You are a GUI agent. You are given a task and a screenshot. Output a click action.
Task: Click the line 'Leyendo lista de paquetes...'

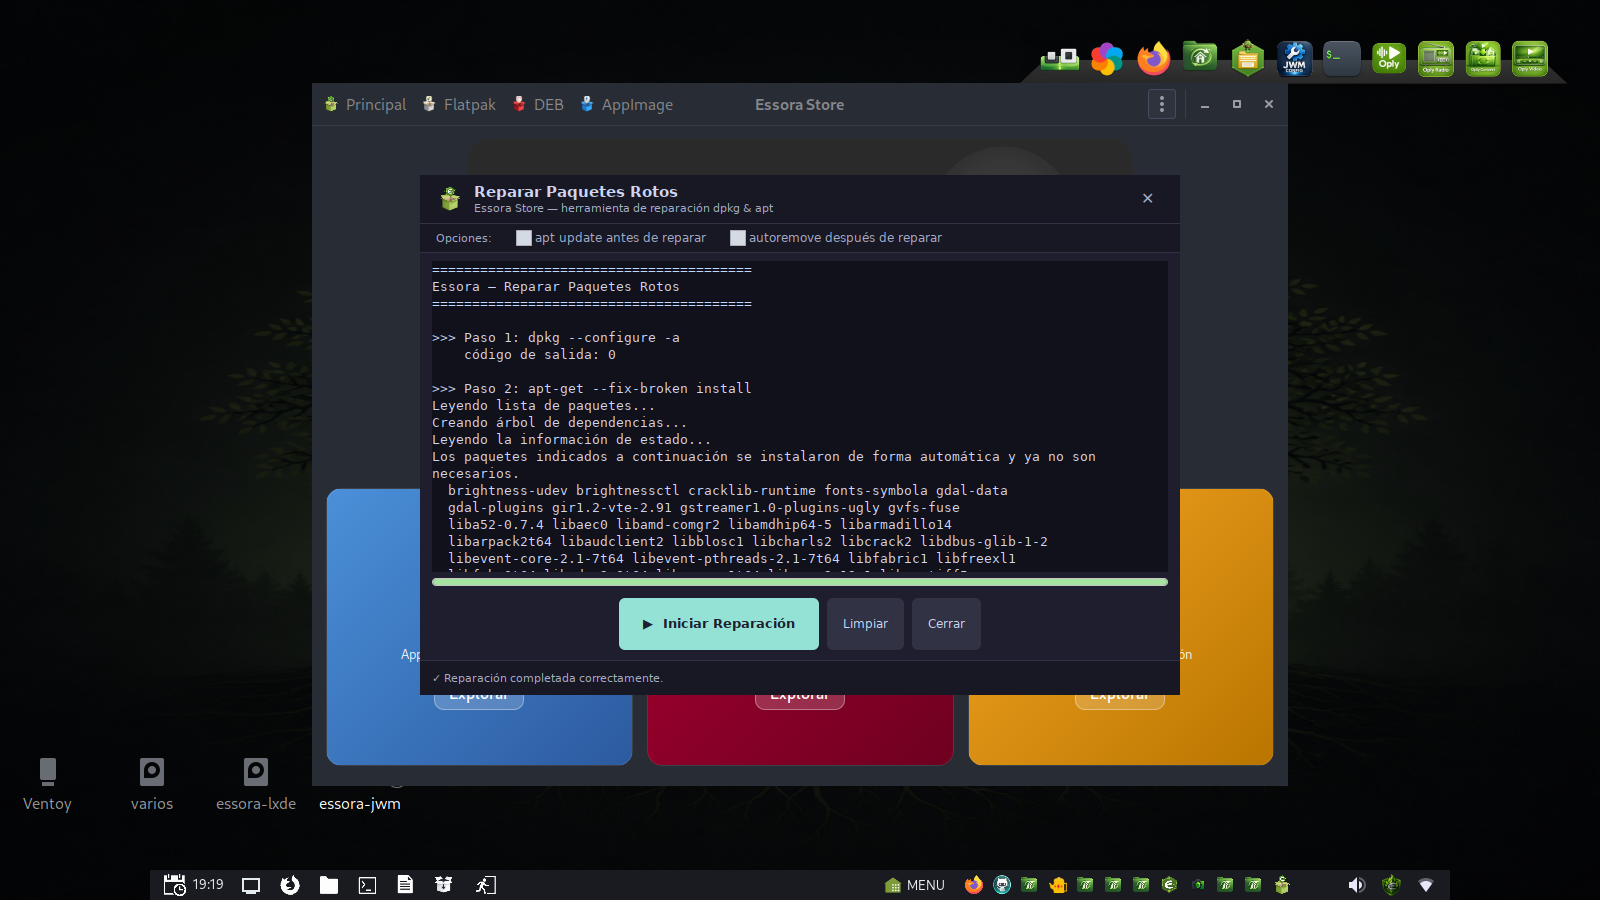[544, 406]
